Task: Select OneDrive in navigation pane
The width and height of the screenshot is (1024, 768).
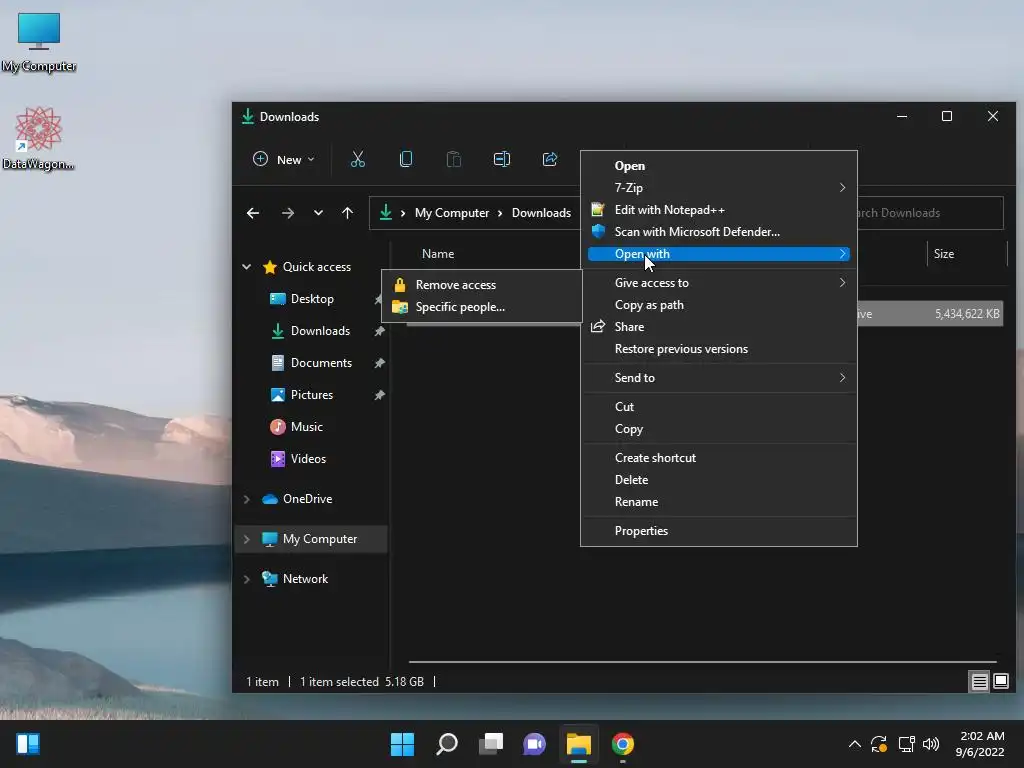Action: [x=307, y=499]
